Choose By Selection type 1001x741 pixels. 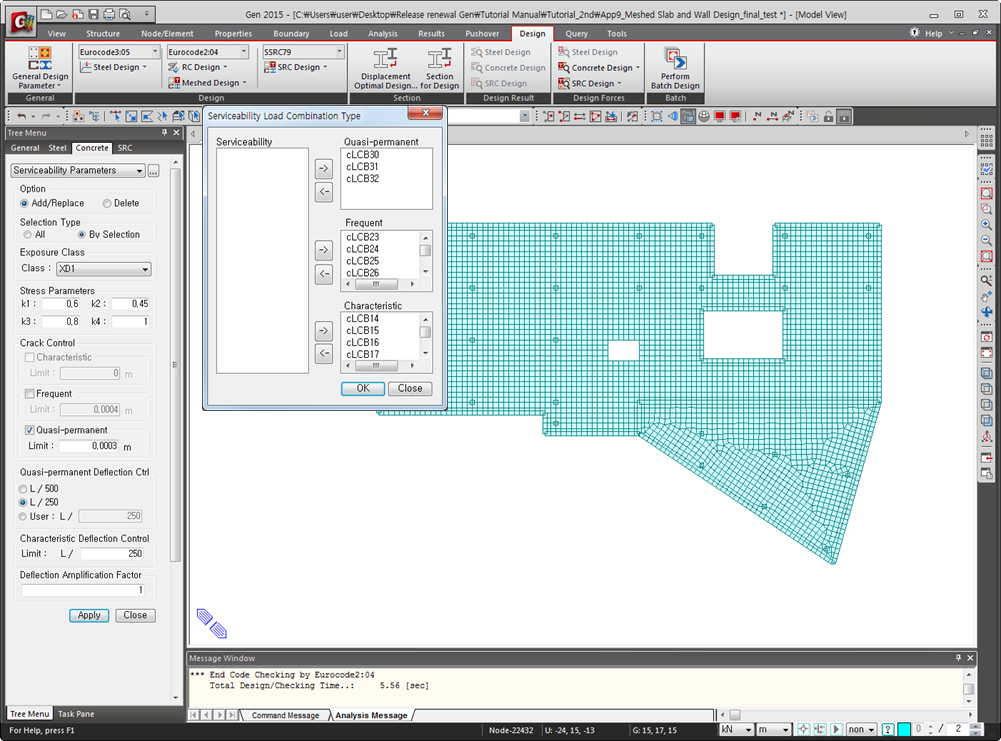tap(109, 234)
